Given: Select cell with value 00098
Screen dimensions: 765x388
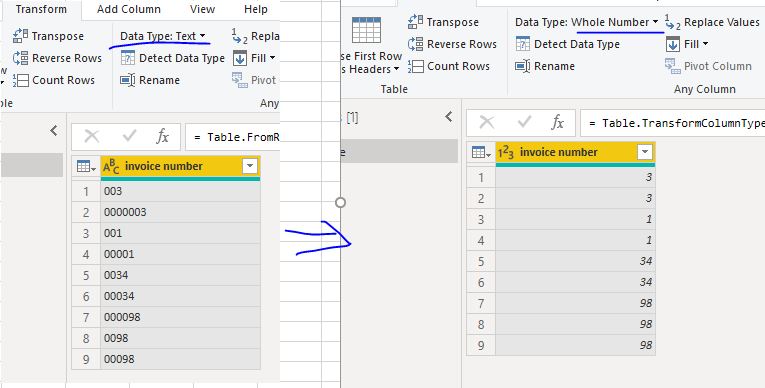Looking at the screenshot, I should click(181, 359).
